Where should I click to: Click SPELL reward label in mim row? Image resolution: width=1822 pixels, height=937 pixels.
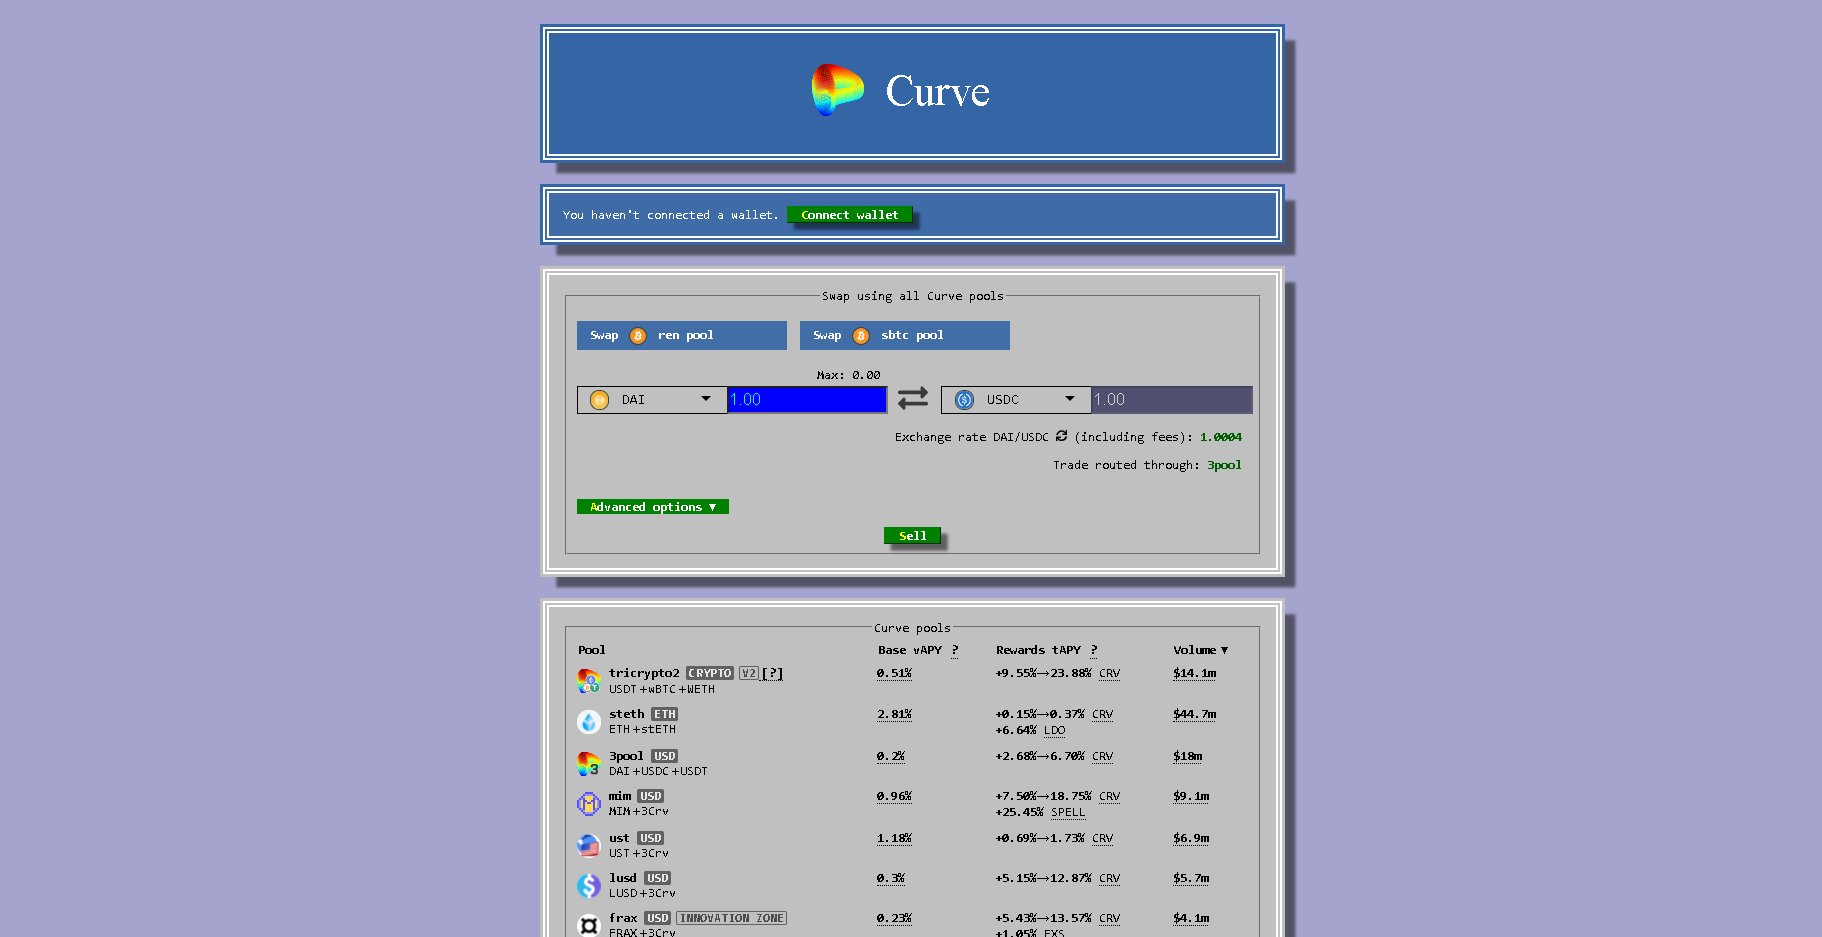coord(1068,812)
